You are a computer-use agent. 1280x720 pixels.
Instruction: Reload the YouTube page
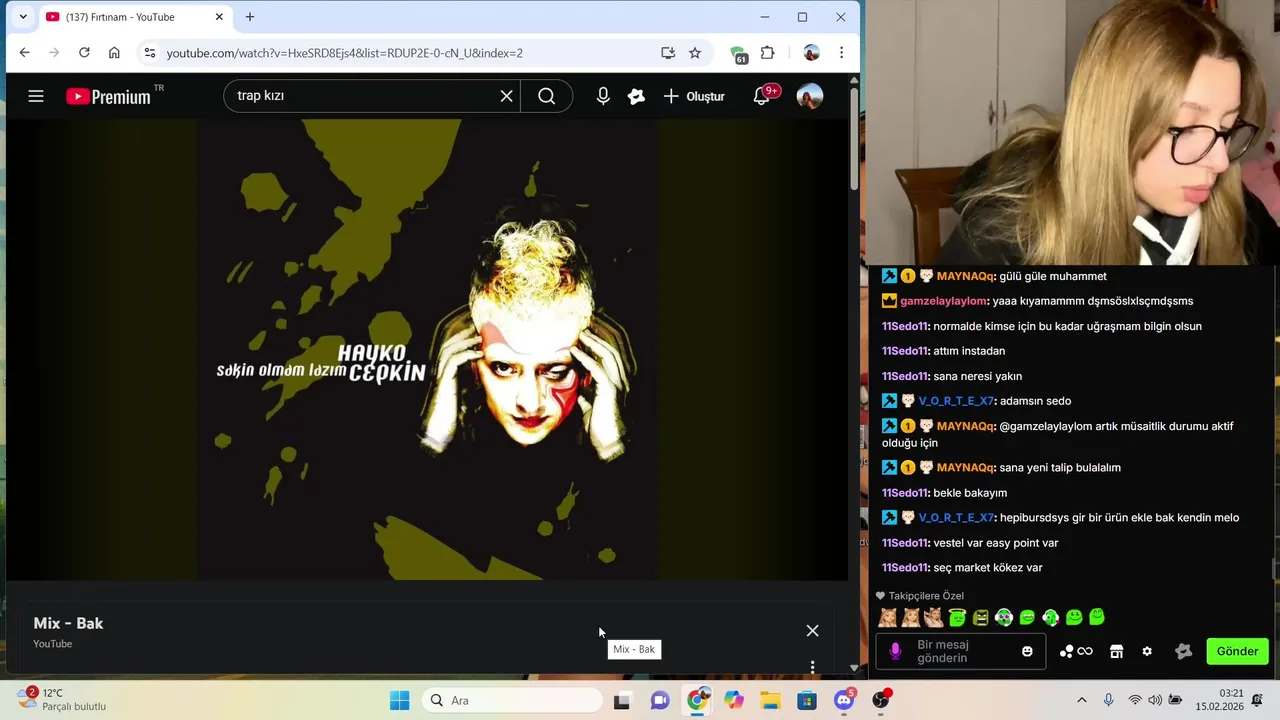tap(84, 53)
